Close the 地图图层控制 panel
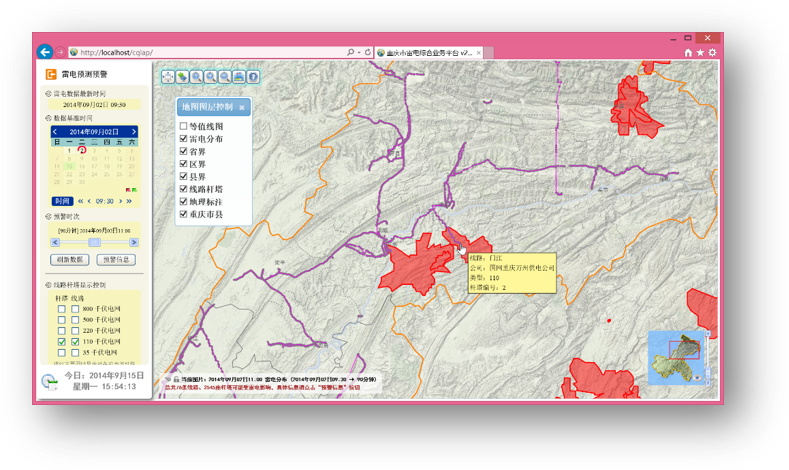Image resolution: width=789 pixels, height=470 pixels. [241, 107]
